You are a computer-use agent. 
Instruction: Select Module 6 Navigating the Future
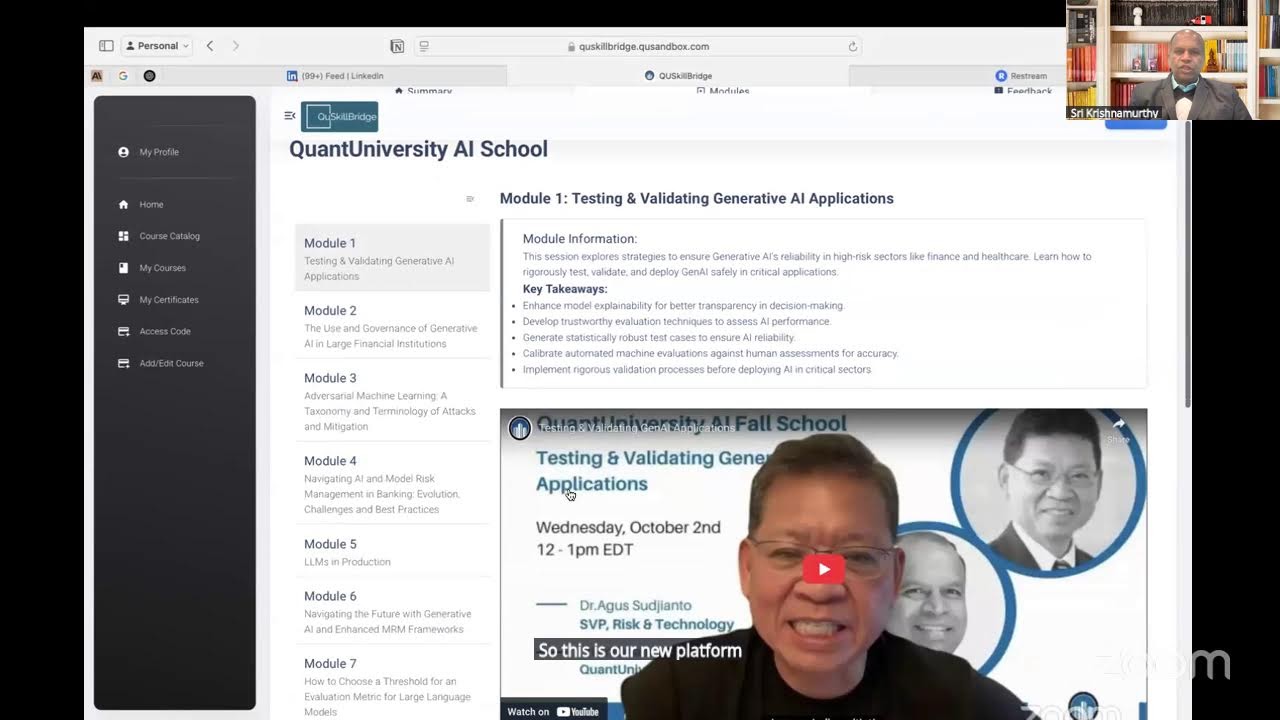(392, 612)
